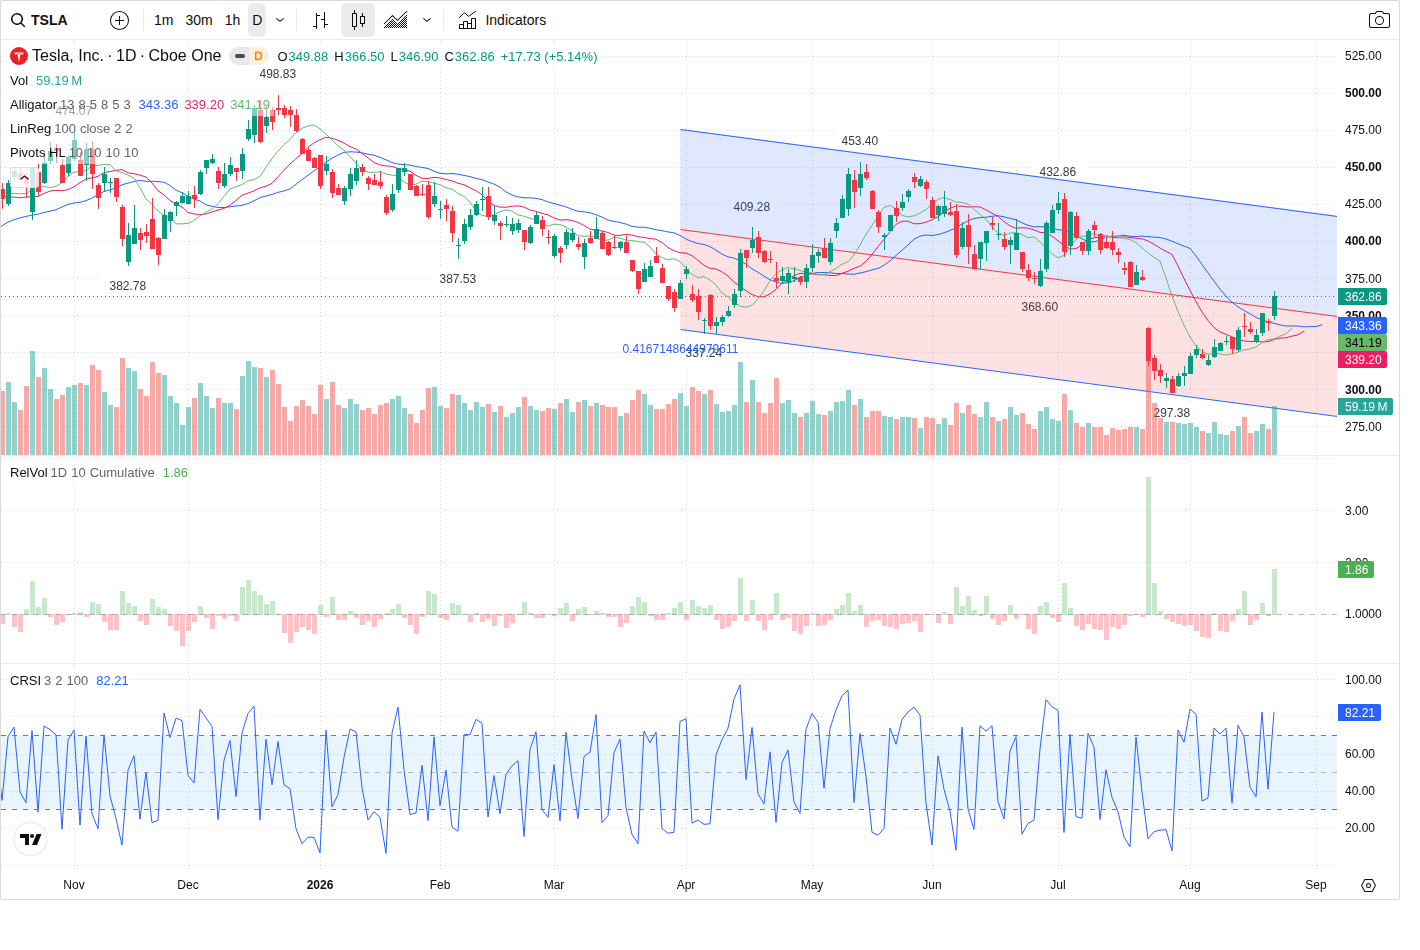Click the Tesla logo icon in the legend
This screenshot has height=950, width=1420.
click(x=19, y=56)
